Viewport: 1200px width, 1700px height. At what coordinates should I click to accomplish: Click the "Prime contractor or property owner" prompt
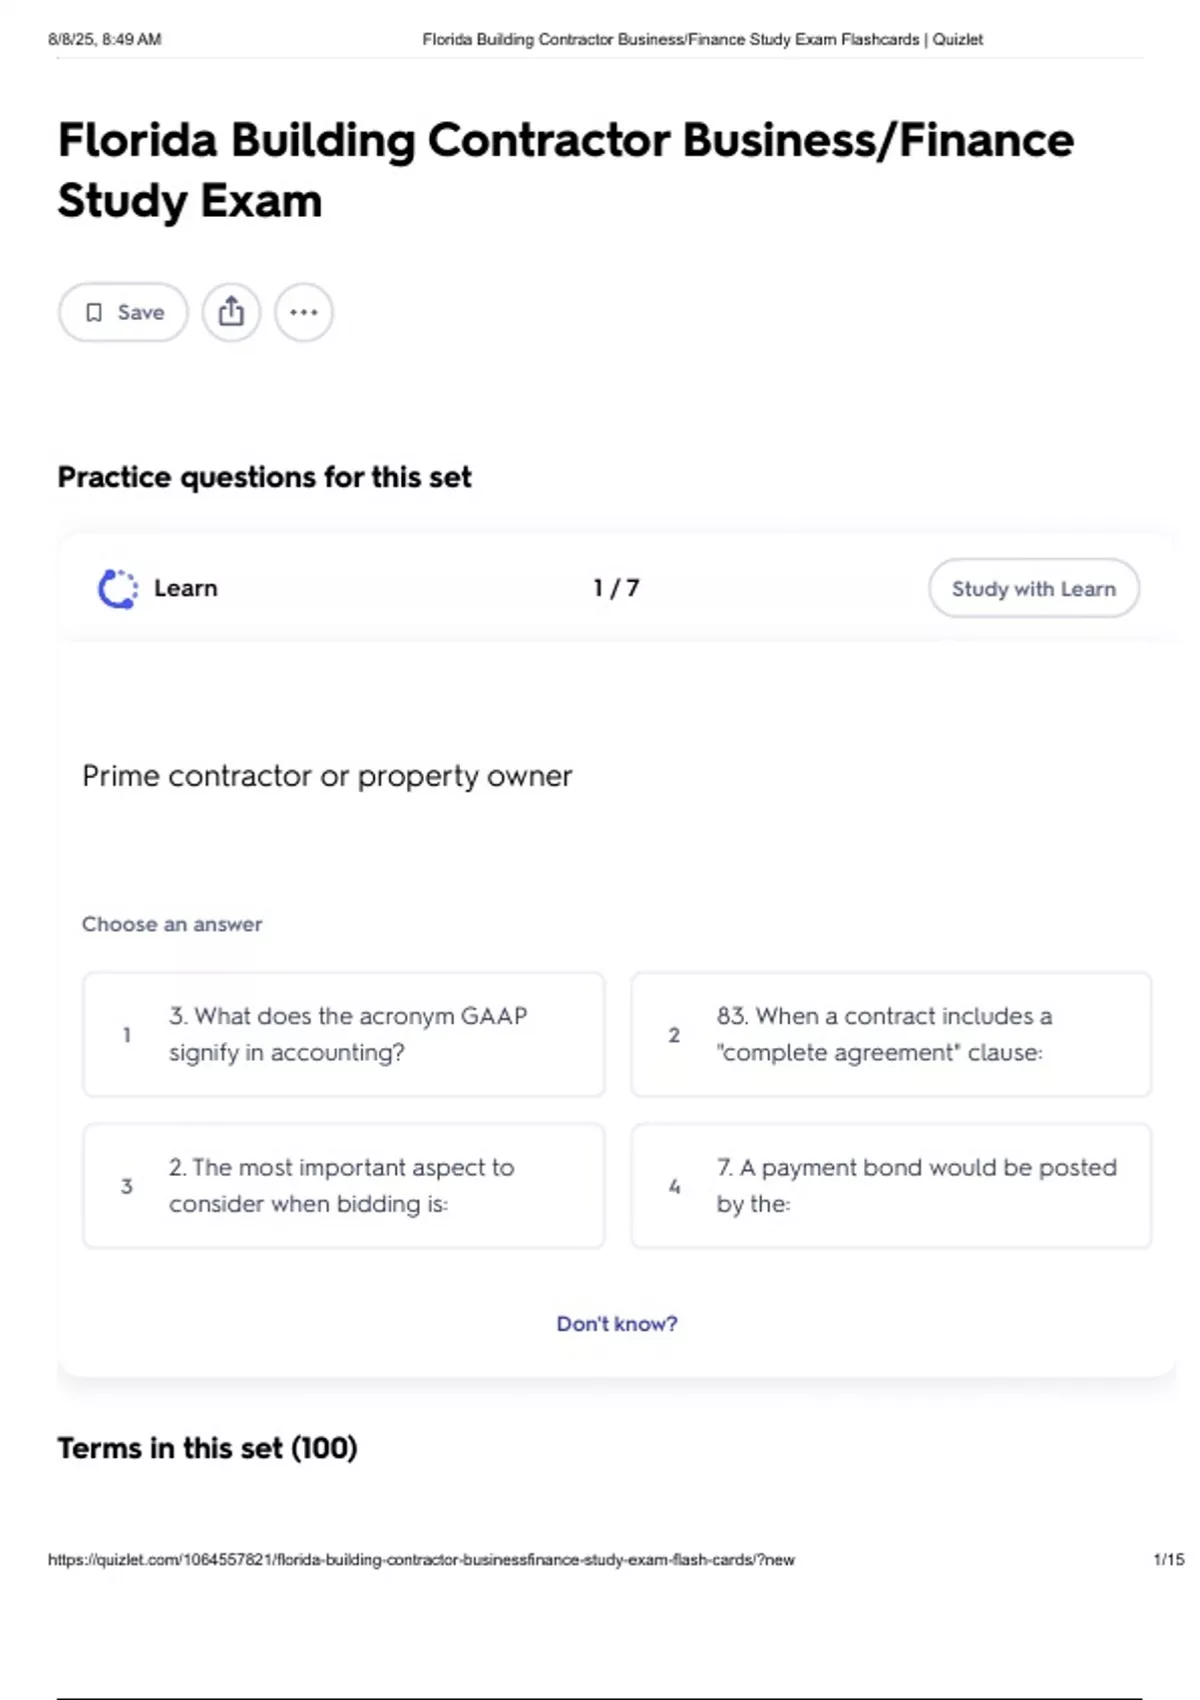tap(327, 776)
